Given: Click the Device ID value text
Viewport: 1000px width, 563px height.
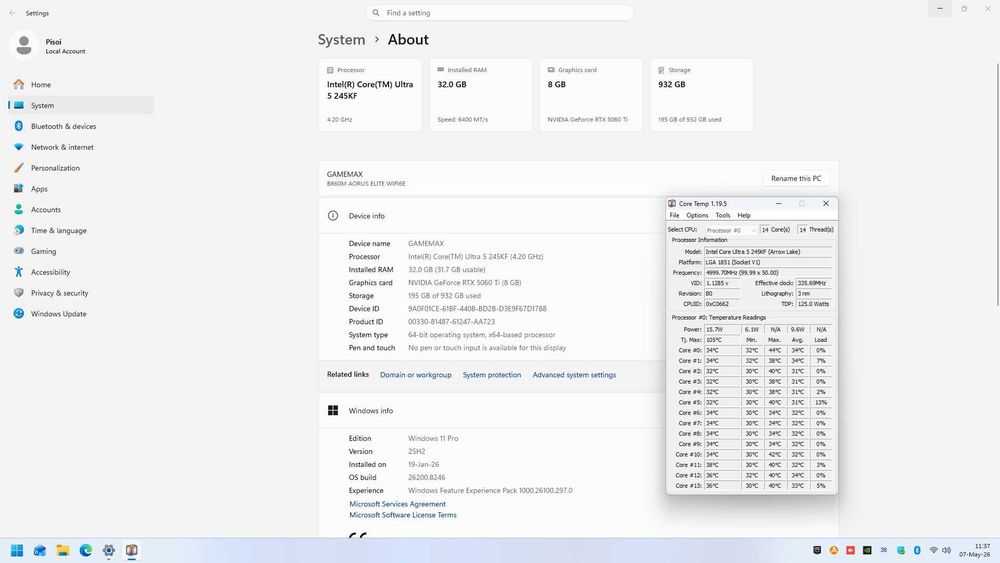Looking at the screenshot, I should point(477,309).
